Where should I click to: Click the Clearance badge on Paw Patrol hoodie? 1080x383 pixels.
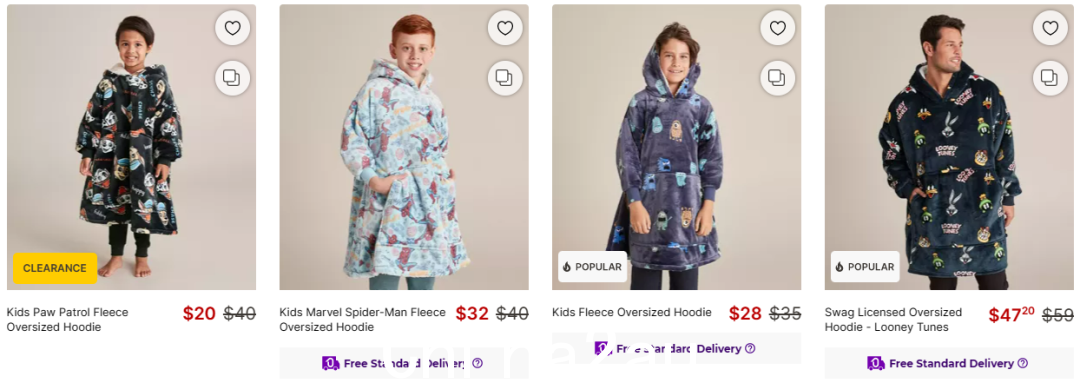coord(55,268)
